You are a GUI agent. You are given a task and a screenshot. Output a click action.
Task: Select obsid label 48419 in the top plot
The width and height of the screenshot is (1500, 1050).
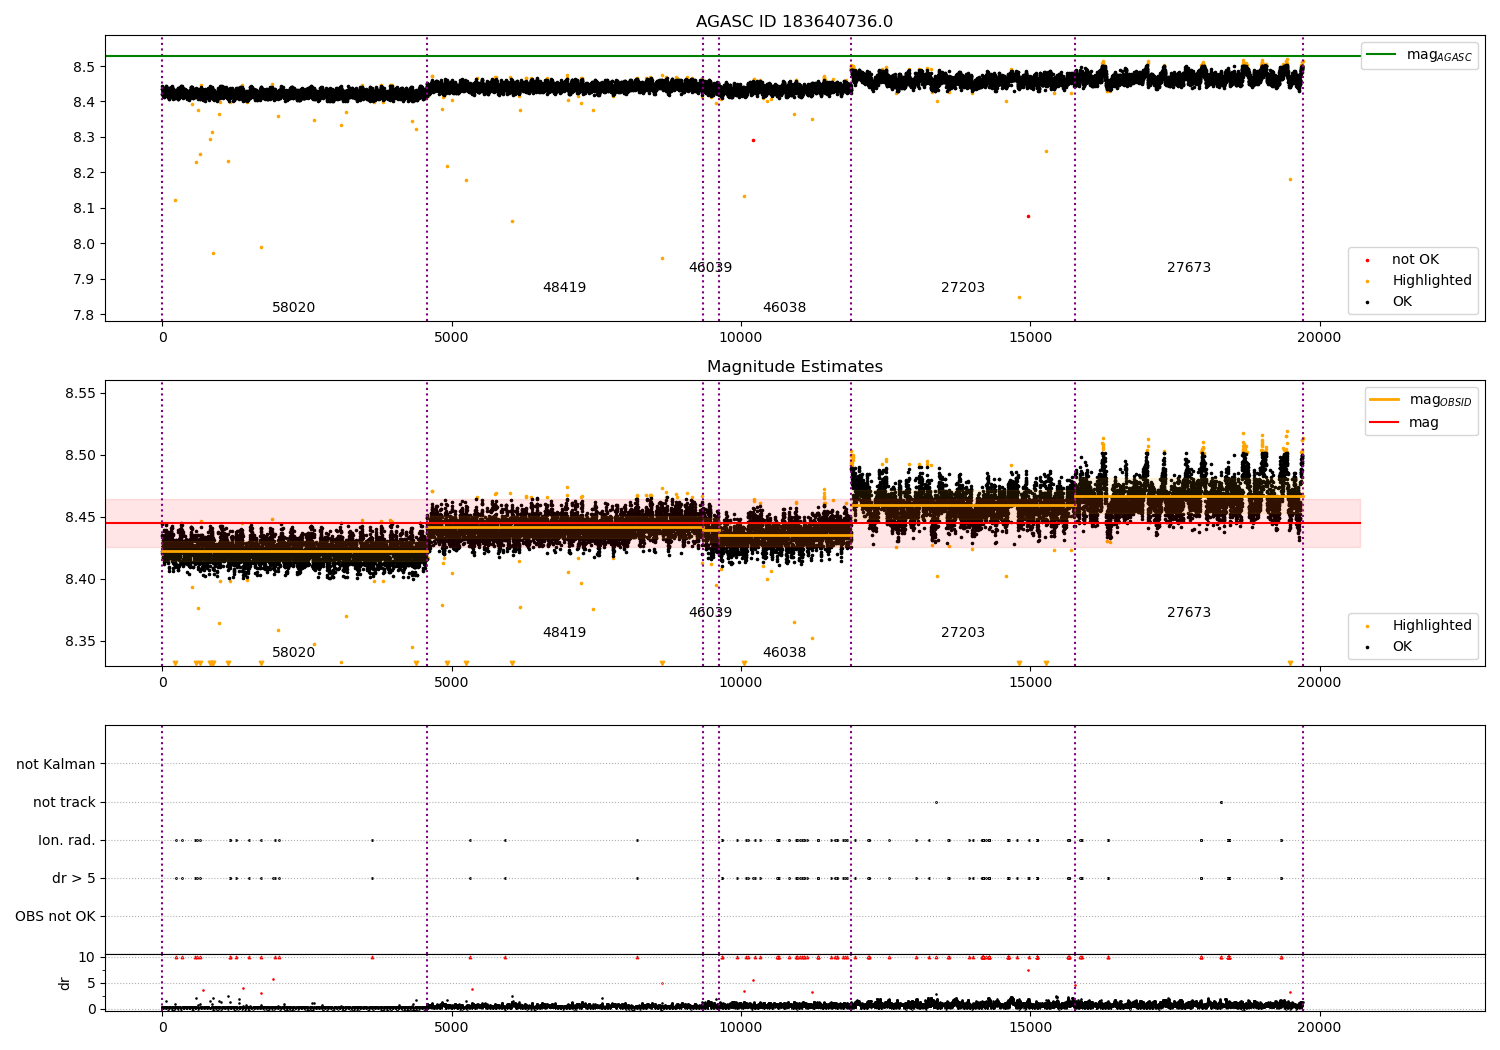[x=564, y=288]
